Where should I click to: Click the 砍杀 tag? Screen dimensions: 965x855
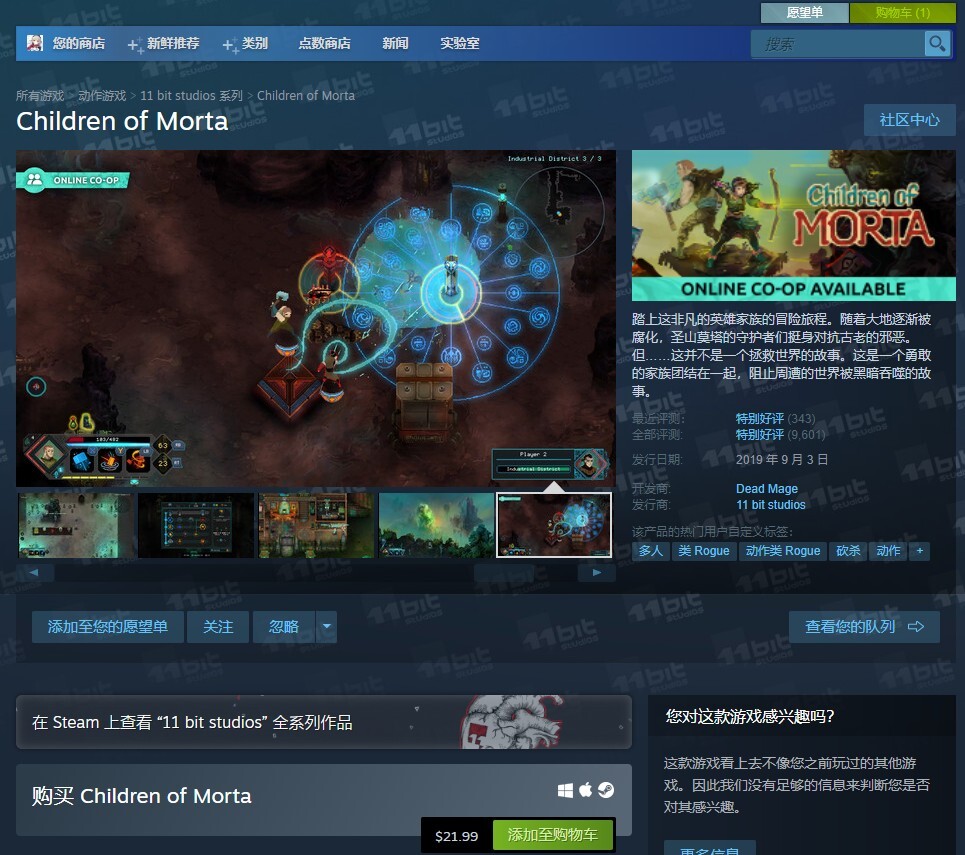(848, 551)
